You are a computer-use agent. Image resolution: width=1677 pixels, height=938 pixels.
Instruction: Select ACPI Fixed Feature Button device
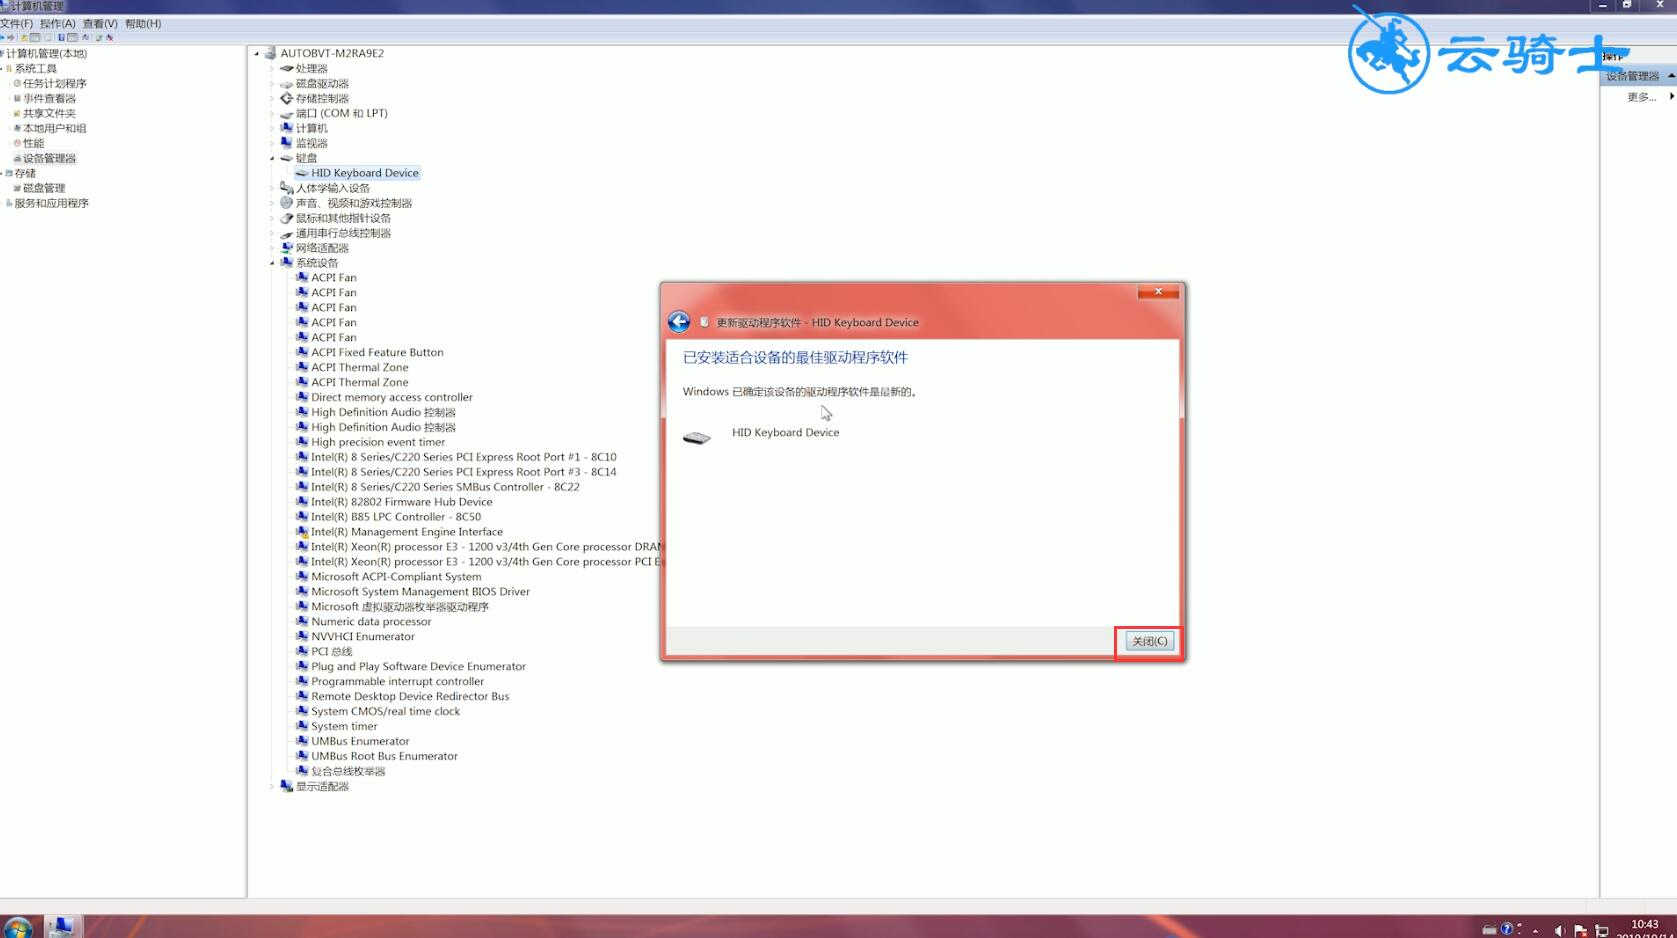click(x=377, y=352)
